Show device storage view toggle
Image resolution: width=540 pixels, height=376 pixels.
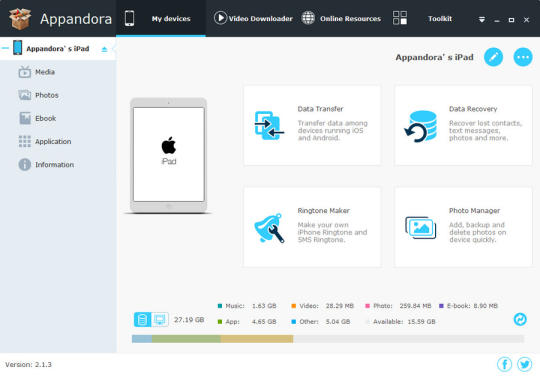[x=142, y=320]
